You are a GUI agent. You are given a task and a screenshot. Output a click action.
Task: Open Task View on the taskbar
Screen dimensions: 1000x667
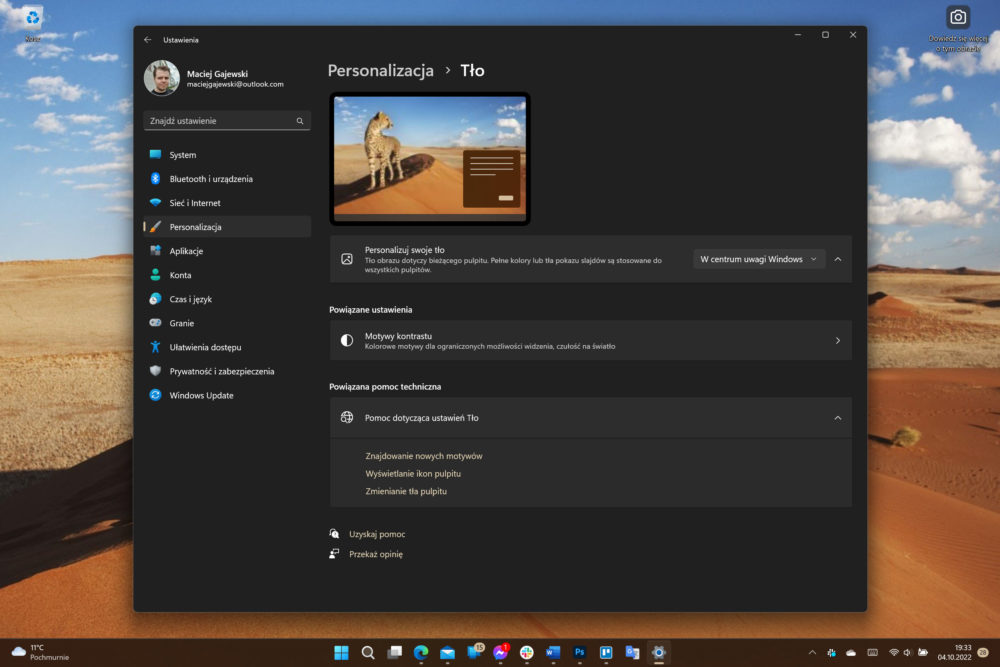(395, 652)
